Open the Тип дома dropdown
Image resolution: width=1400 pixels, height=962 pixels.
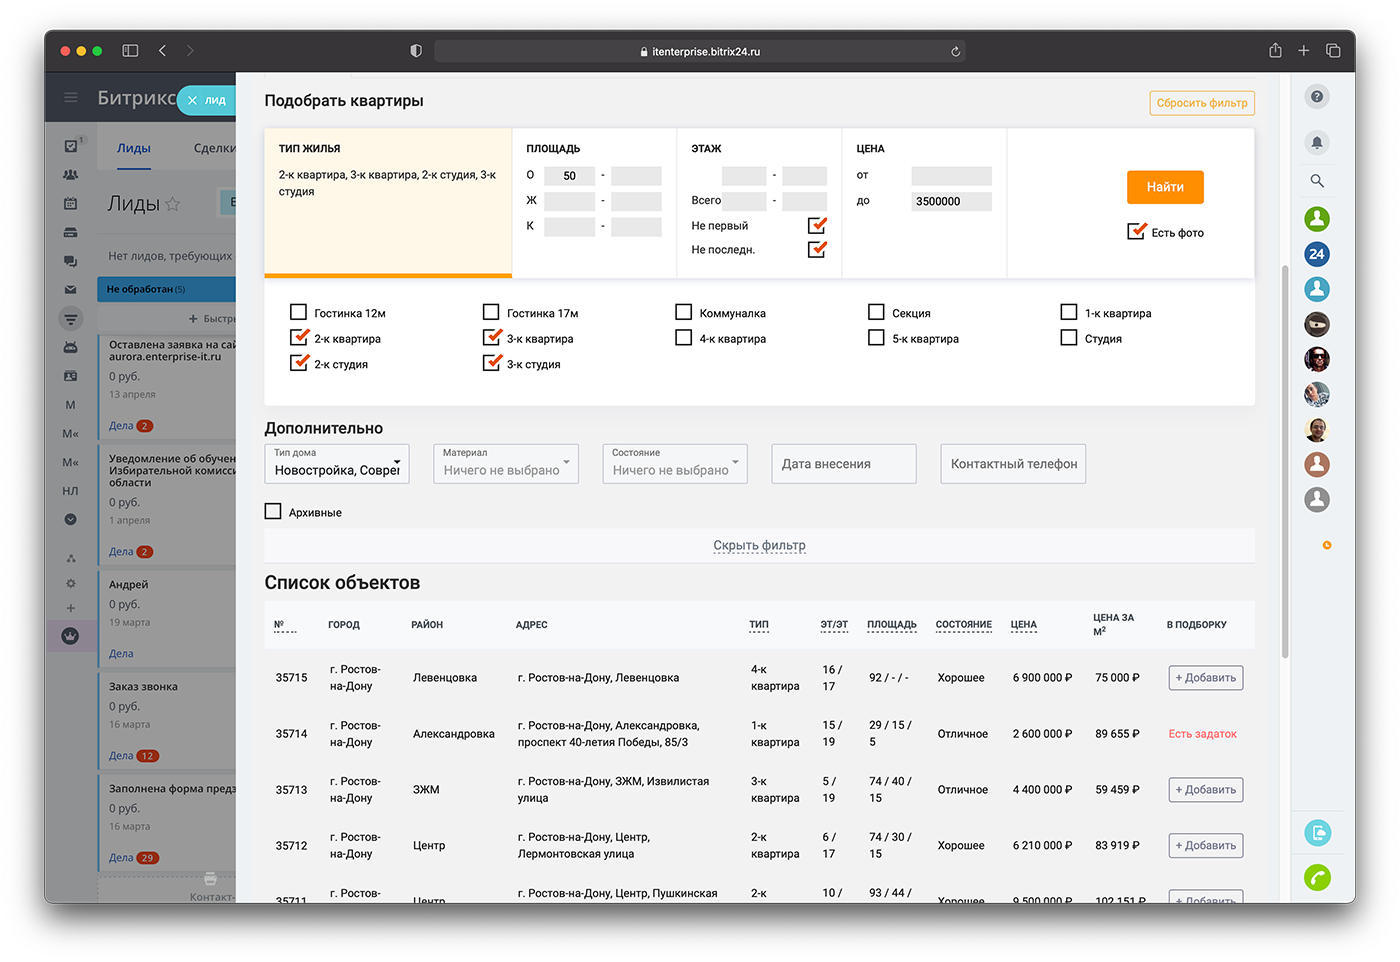tap(337, 464)
